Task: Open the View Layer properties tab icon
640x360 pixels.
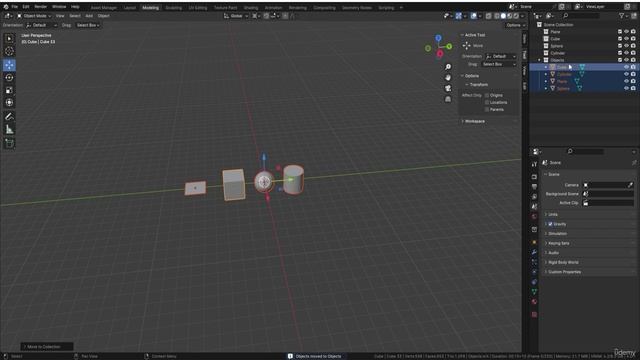Action: (x=534, y=196)
